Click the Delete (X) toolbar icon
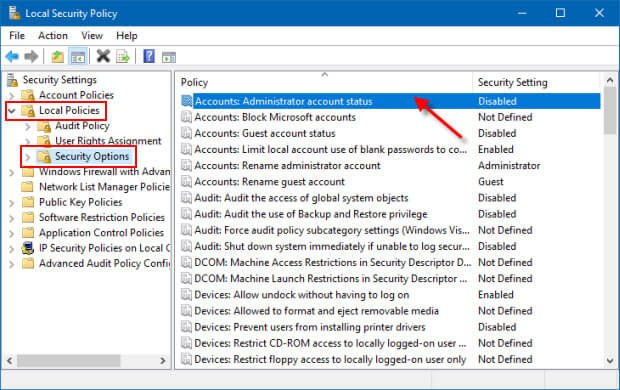 click(x=103, y=57)
